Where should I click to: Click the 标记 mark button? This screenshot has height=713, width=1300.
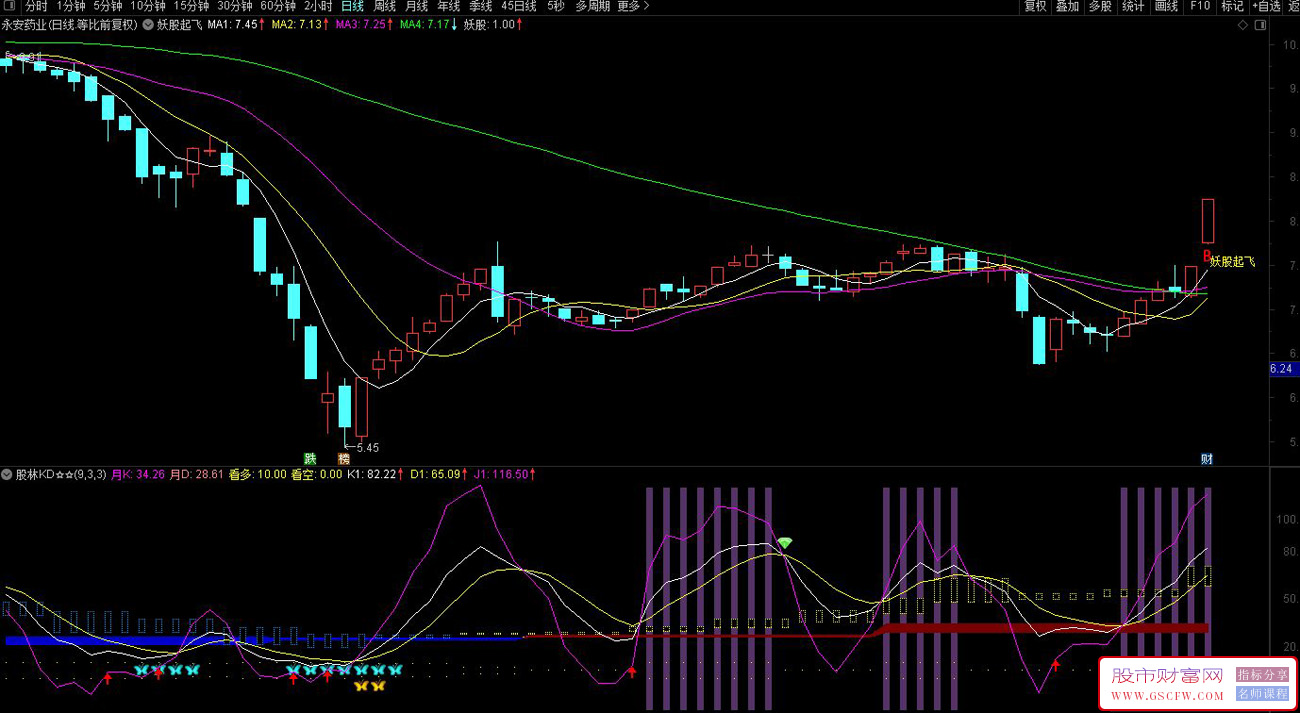tap(1232, 6)
